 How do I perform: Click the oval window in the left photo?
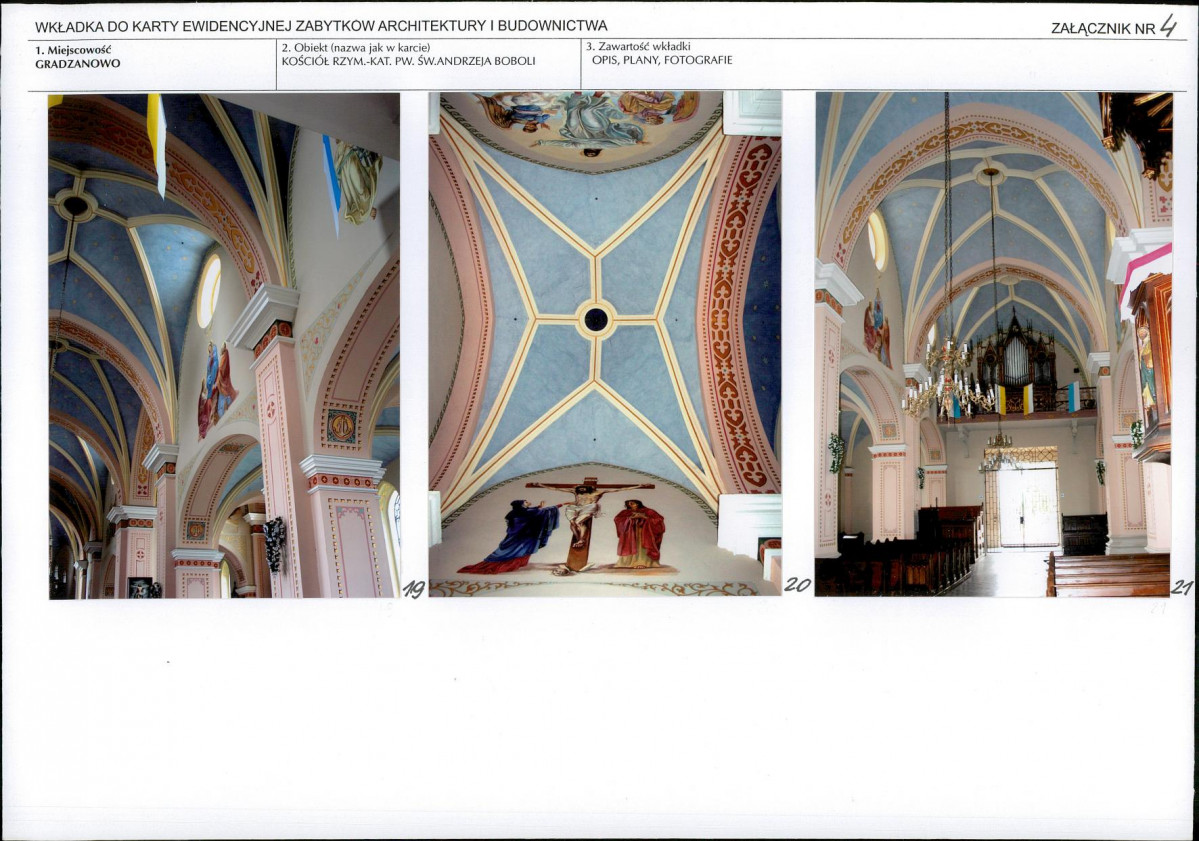[209, 290]
